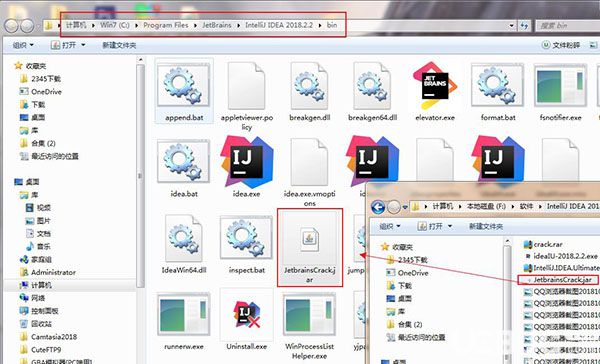Screen dimensions: 600x364
Task: Open the 组织 menu in bin window
Action: click(x=23, y=45)
